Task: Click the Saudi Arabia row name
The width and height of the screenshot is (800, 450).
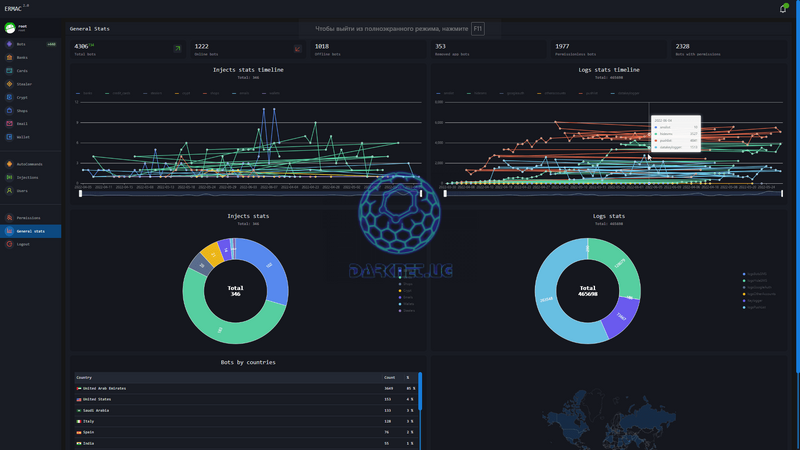Action: point(95,411)
